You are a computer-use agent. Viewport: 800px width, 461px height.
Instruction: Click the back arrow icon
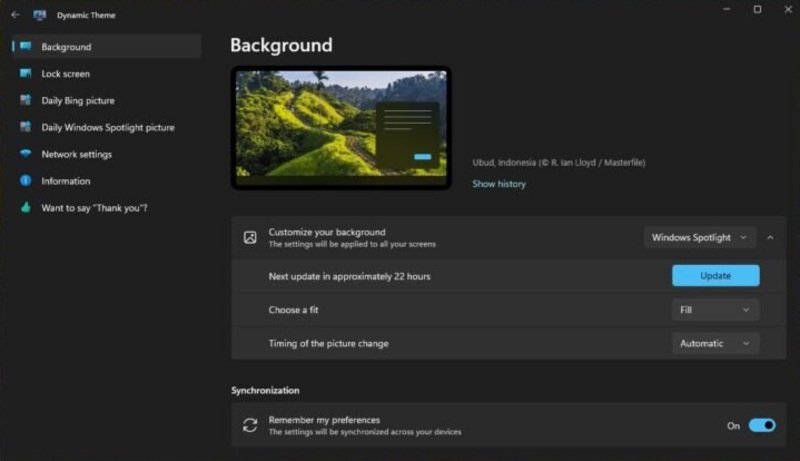click(15, 15)
